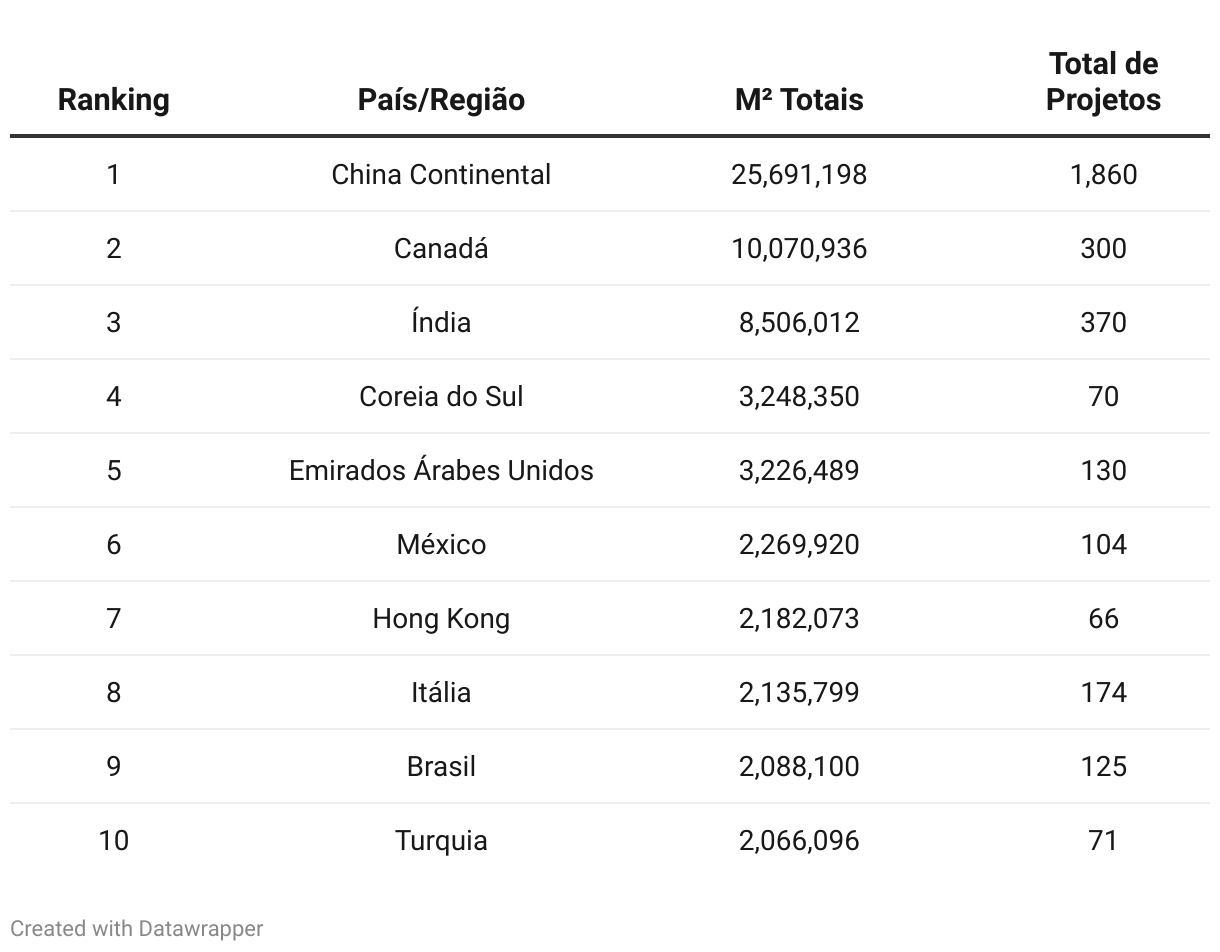Screen dimensions: 1220x952
Task: Click the Emirados Árabes Unidos cell
Action: [x=441, y=470]
